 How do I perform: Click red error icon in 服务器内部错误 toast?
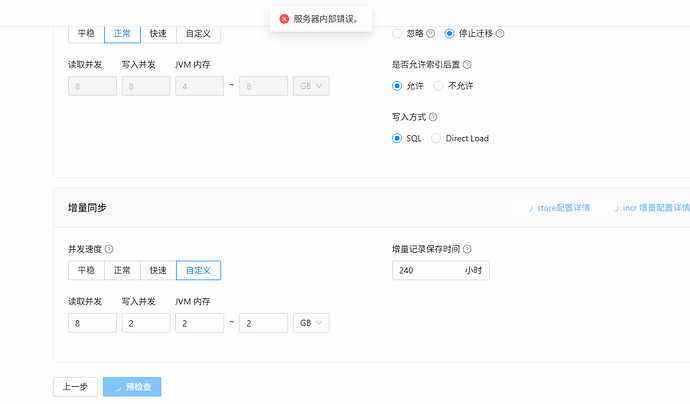coord(284,19)
